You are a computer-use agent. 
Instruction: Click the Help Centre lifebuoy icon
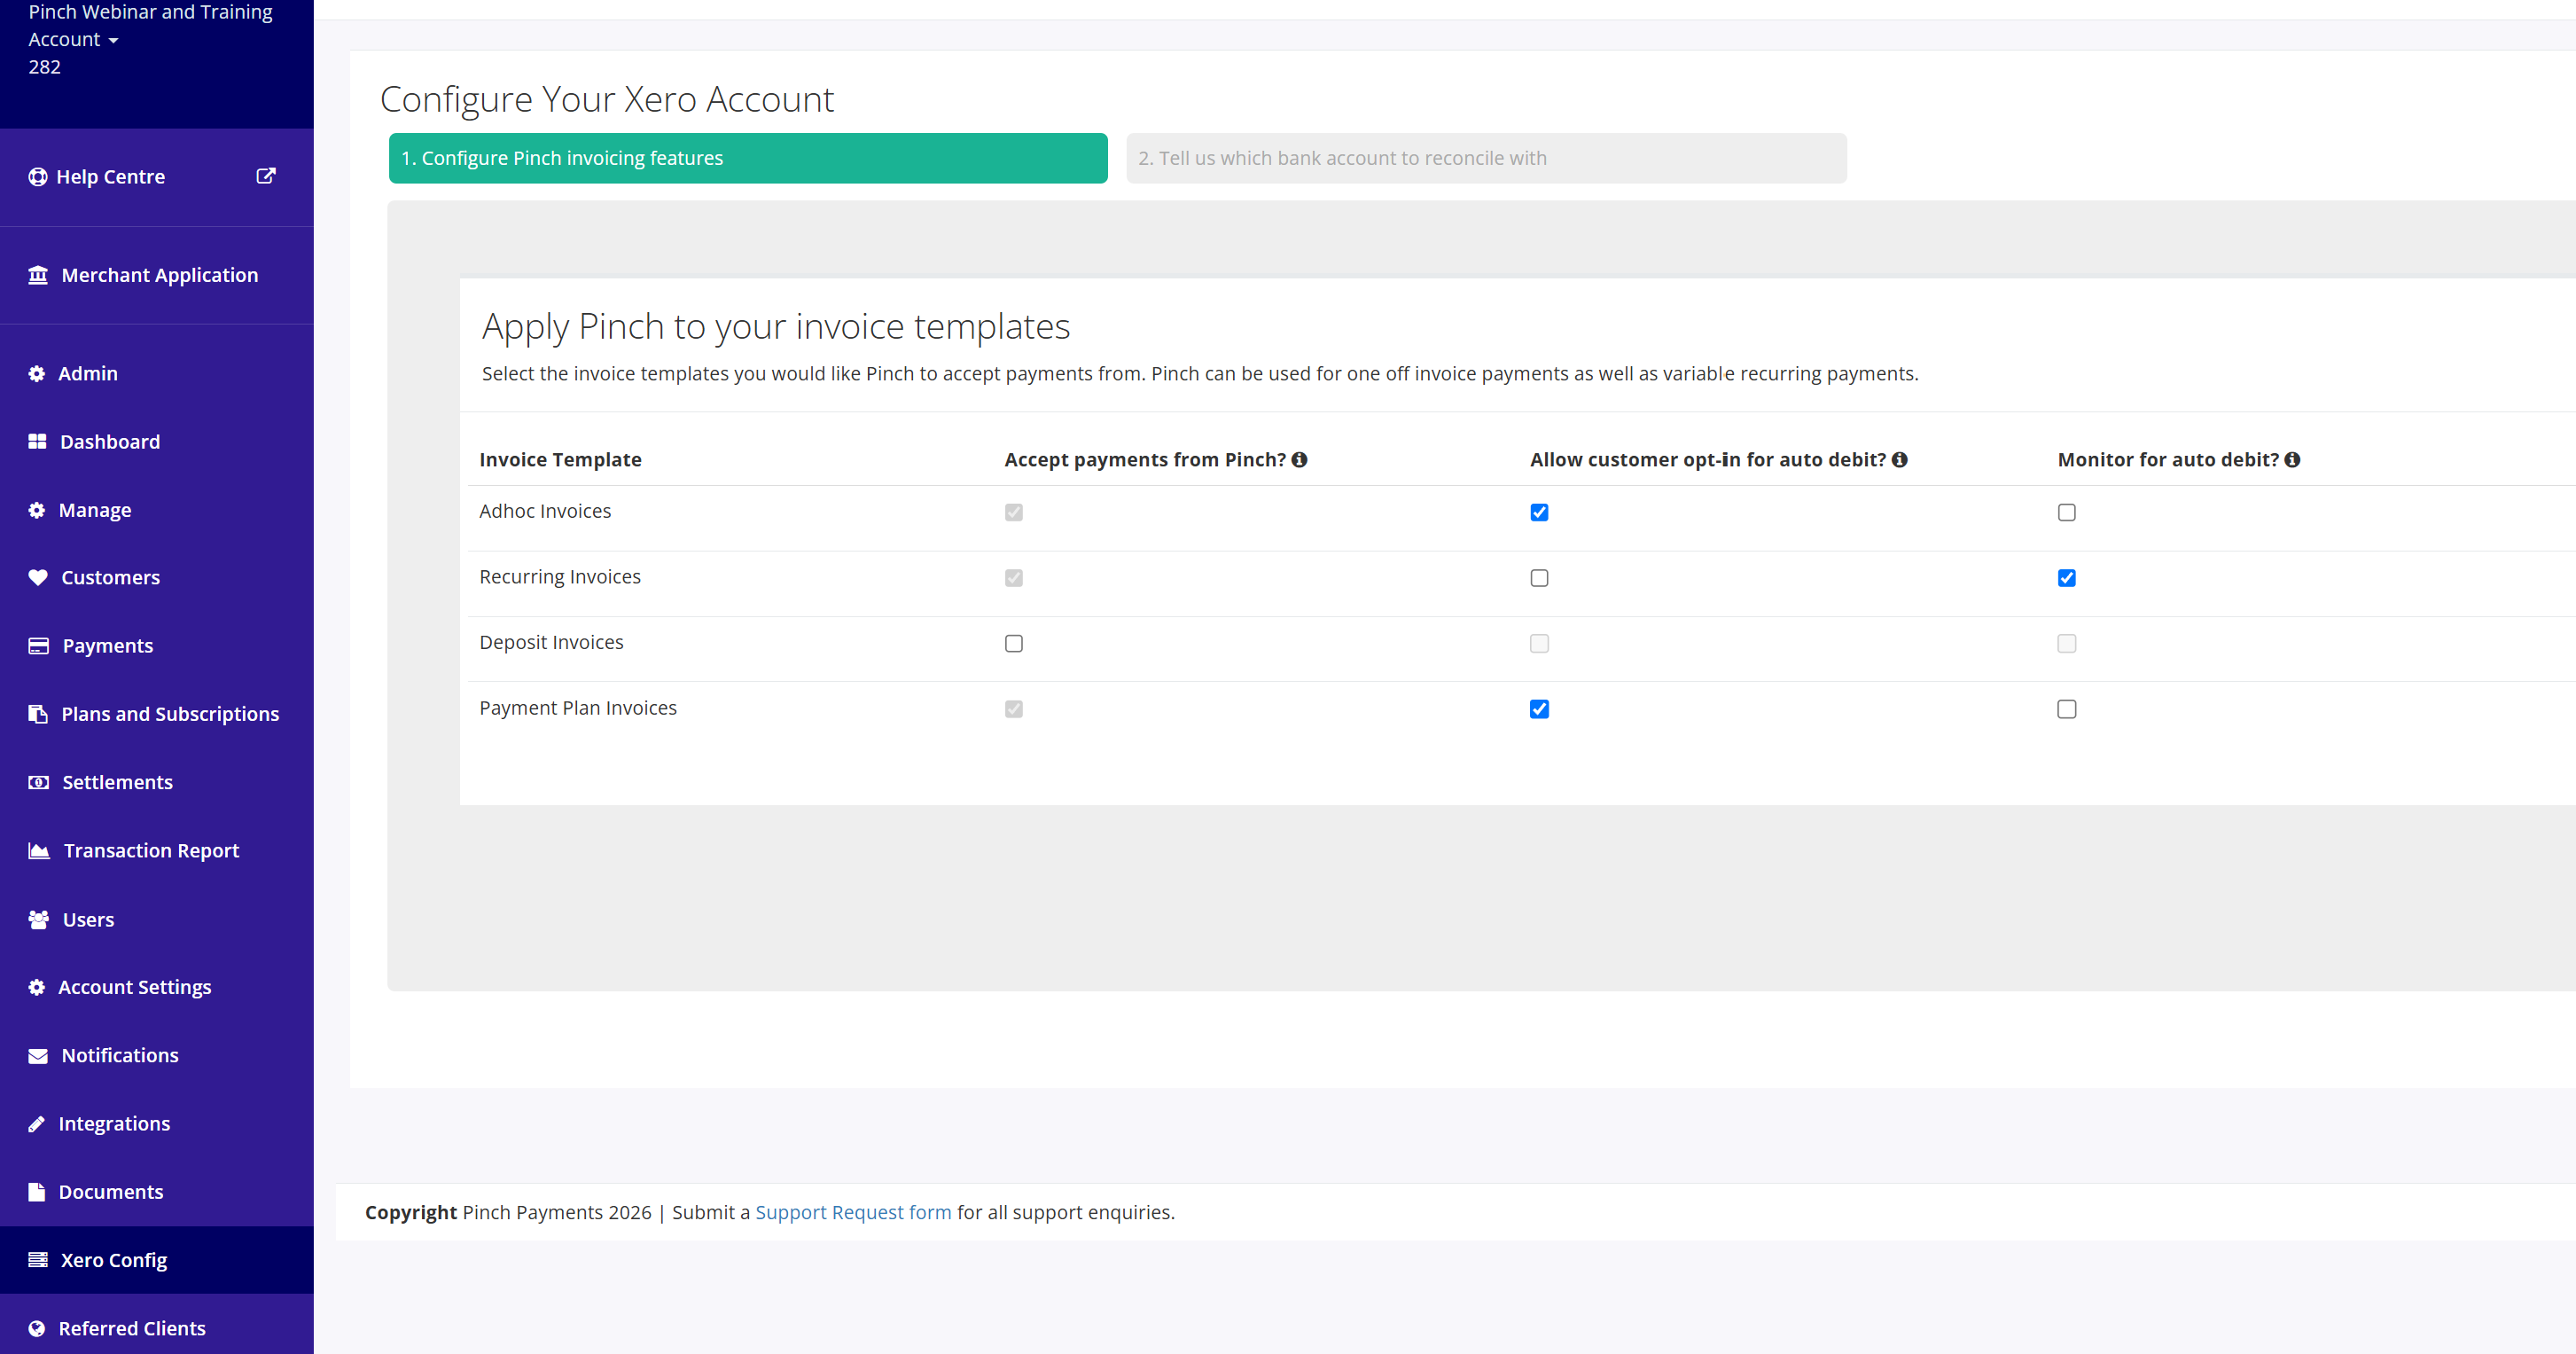click(x=38, y=177)
